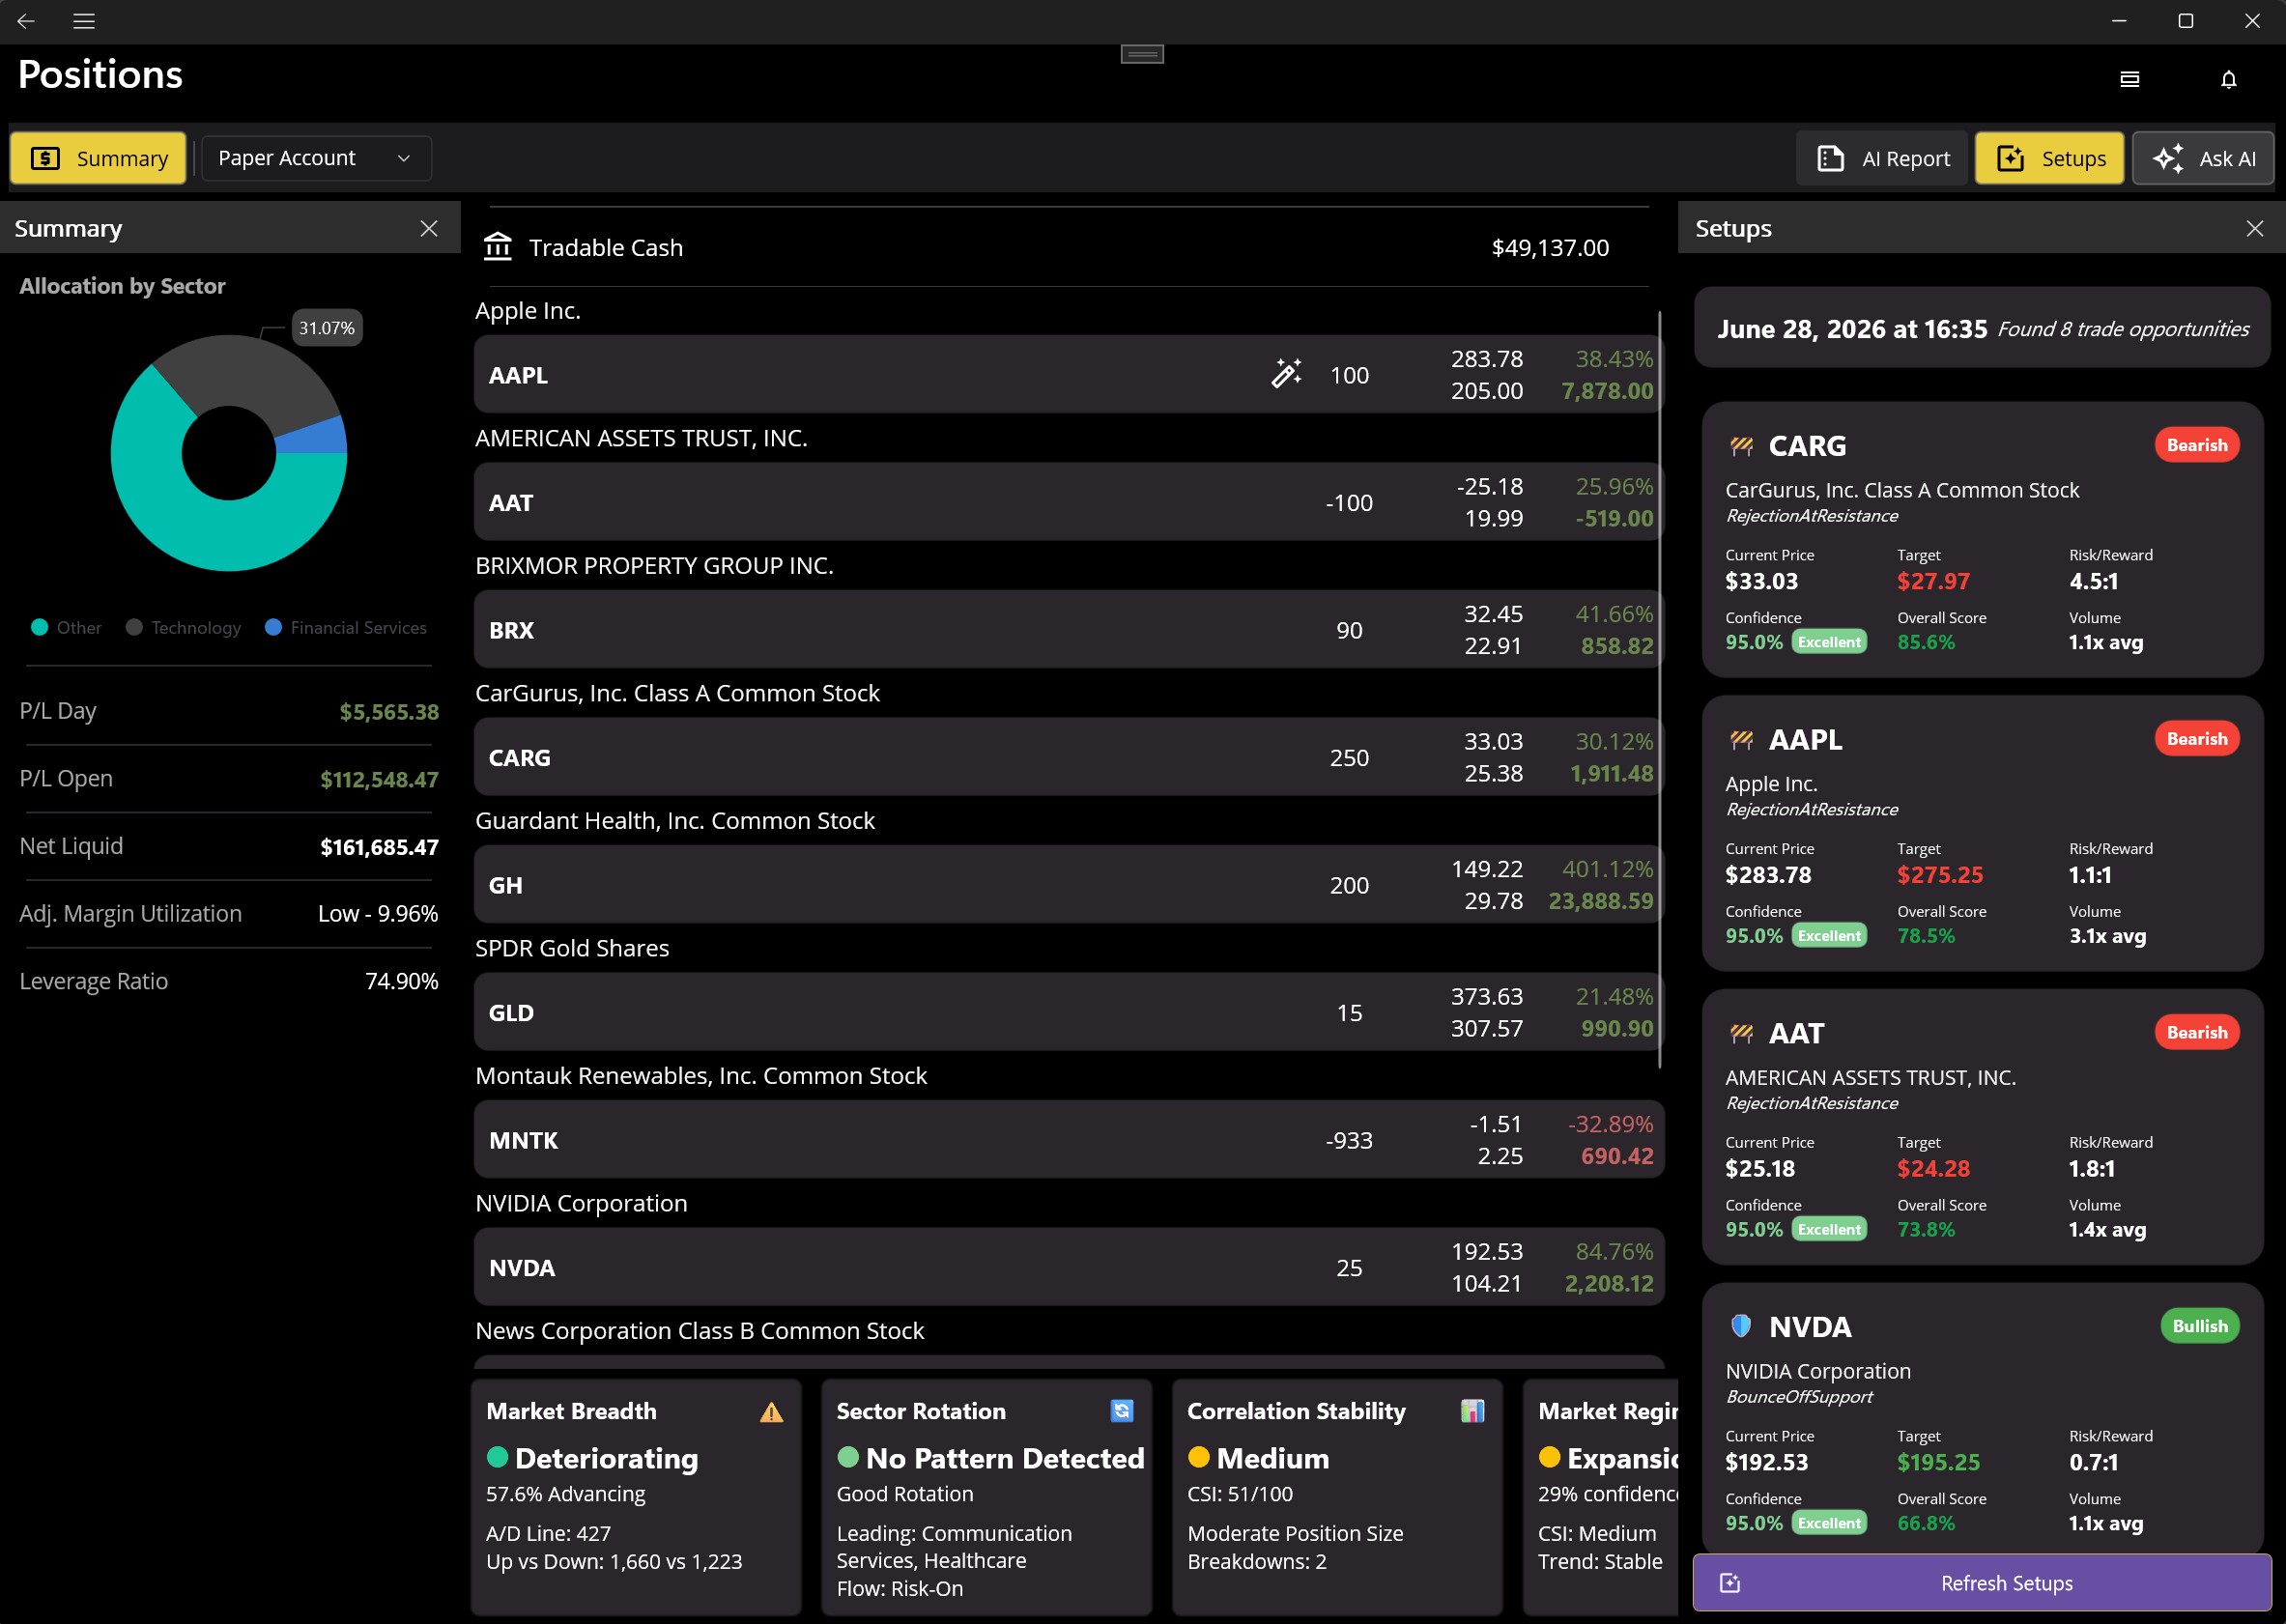Open the CARG trade setup card
The image size is (2286, 1624).
1982,540
